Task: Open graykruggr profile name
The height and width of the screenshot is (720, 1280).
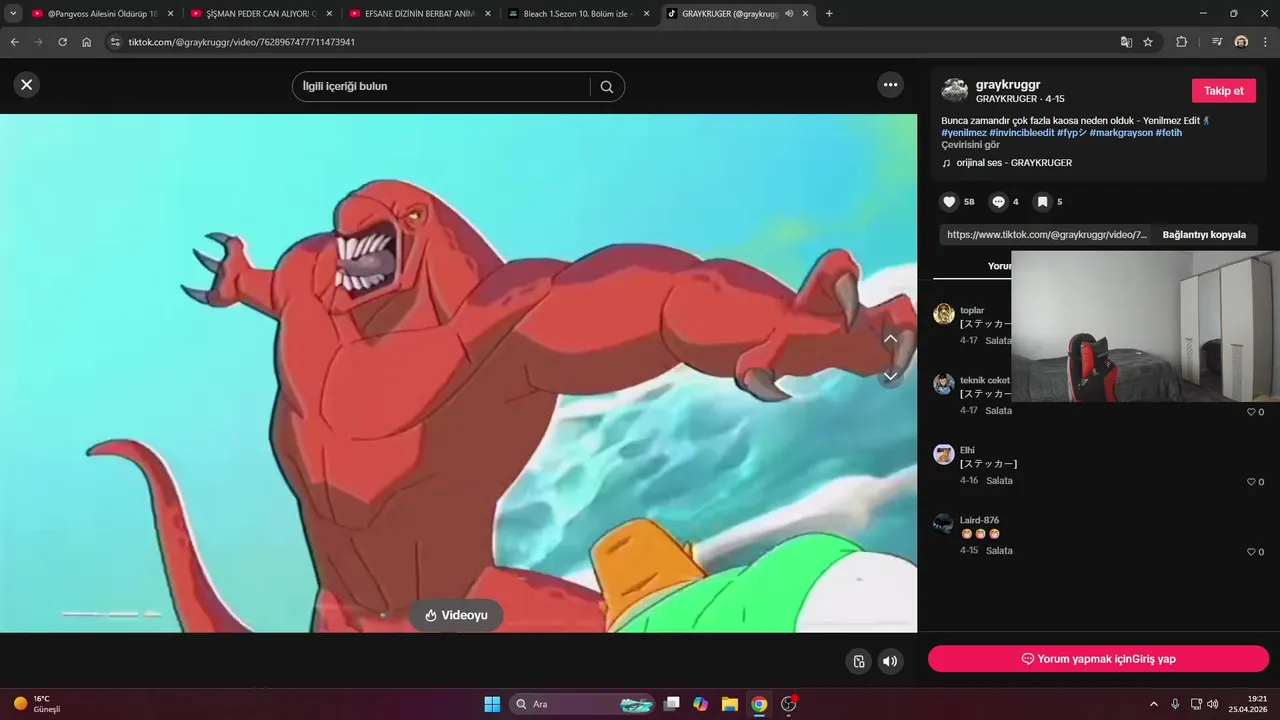Action: (1008, 85)
